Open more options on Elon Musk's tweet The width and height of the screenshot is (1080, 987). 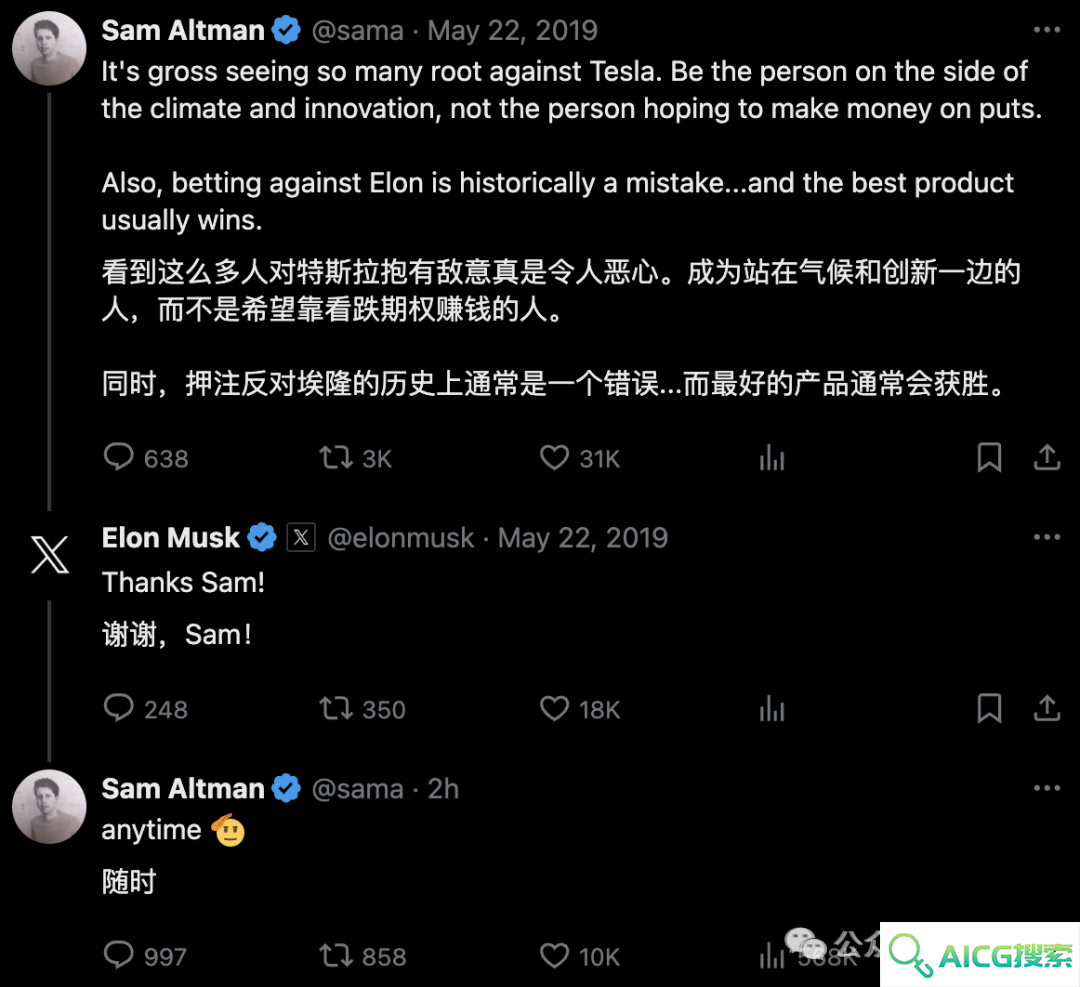pyautogui.click(x=1047, y=537)
